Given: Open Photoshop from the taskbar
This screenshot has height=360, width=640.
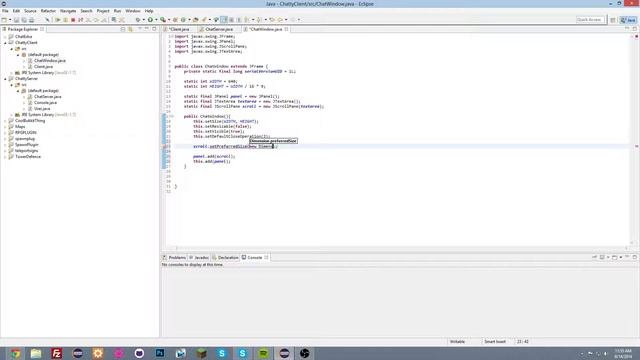Looking at the screenshot, I should coord(160,353).
